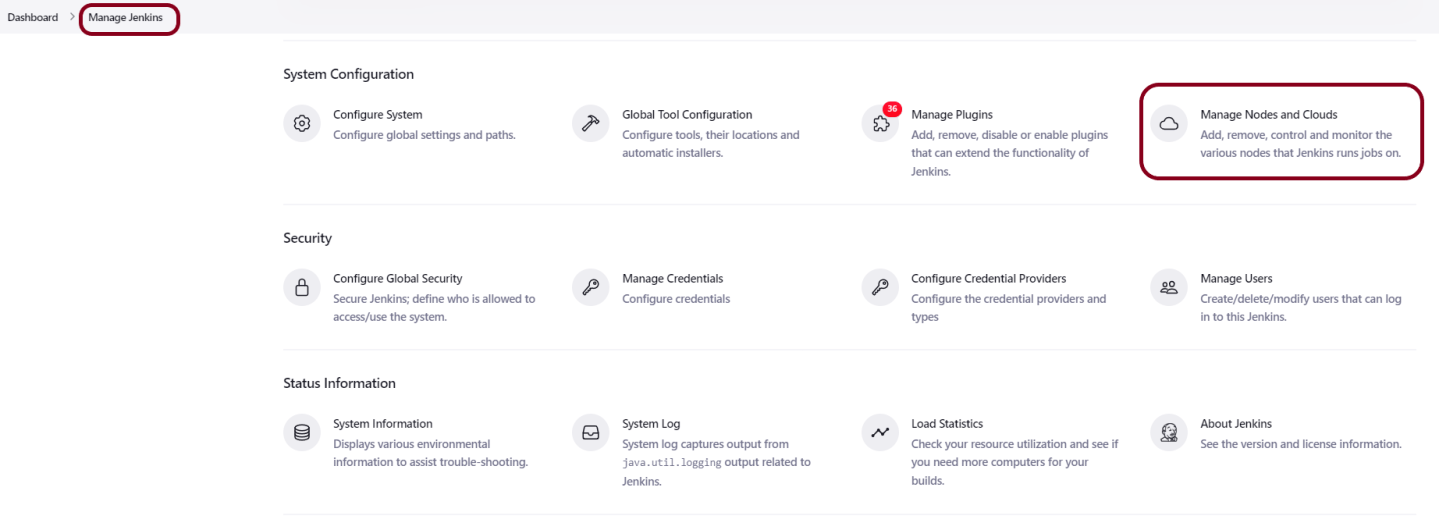
Task: Click the Security section heading
Action: click(307, 238)
